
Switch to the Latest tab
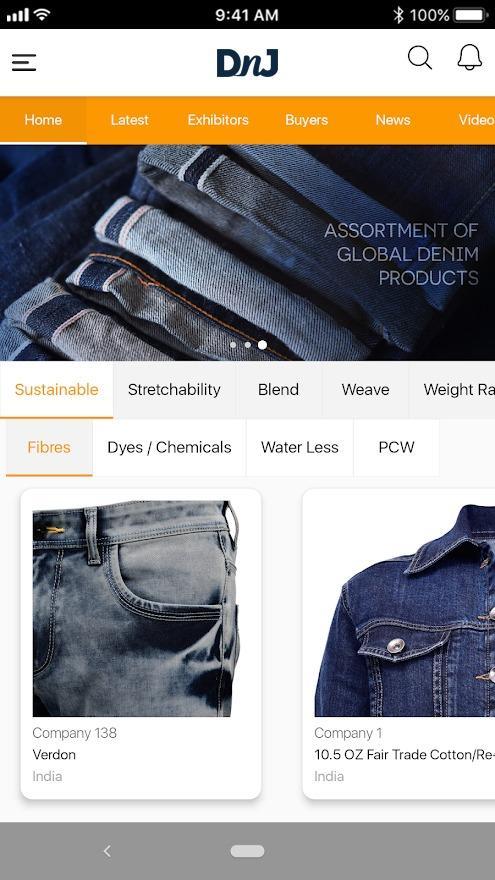point(130,120)
